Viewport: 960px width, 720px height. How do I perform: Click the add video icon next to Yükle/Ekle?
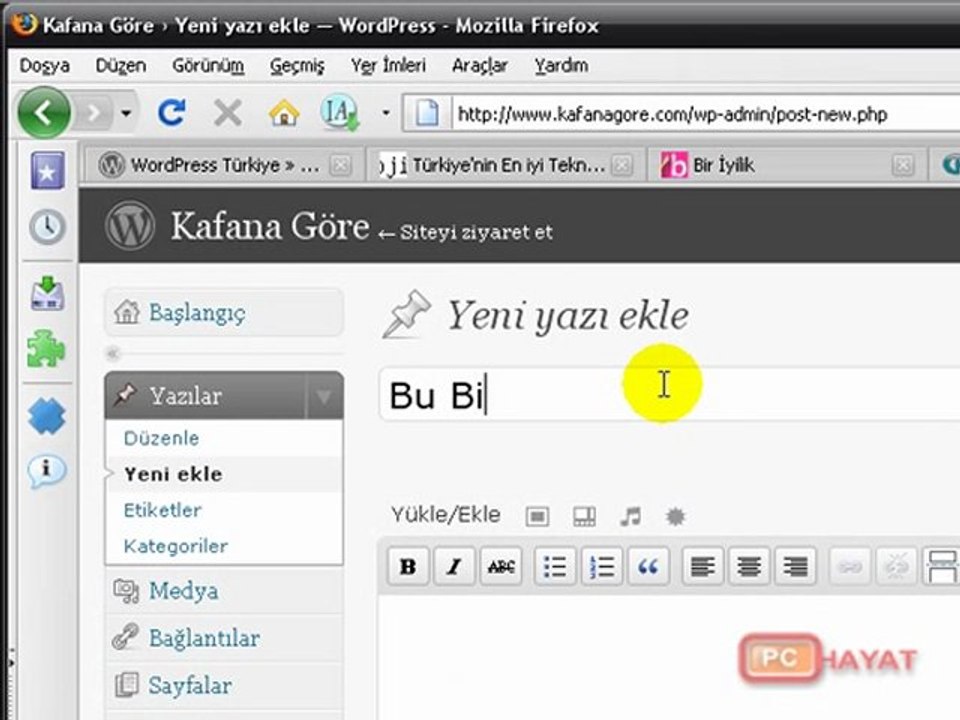point(583,517)
